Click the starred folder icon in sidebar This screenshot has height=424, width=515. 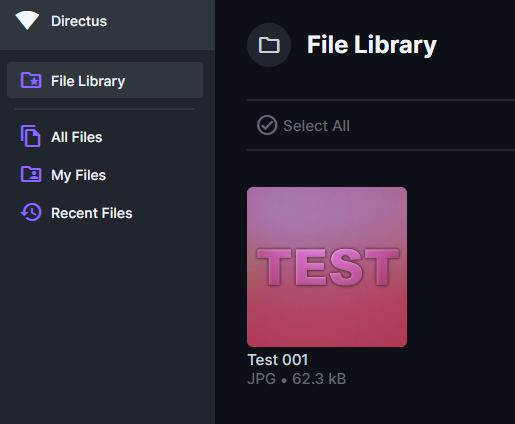click(x=31, y=80)
